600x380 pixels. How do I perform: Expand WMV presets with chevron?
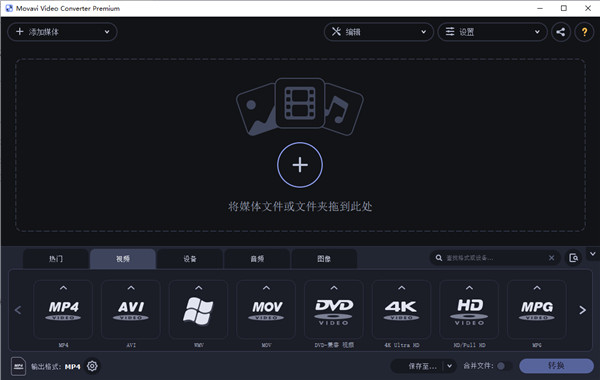tap(198, 288)
